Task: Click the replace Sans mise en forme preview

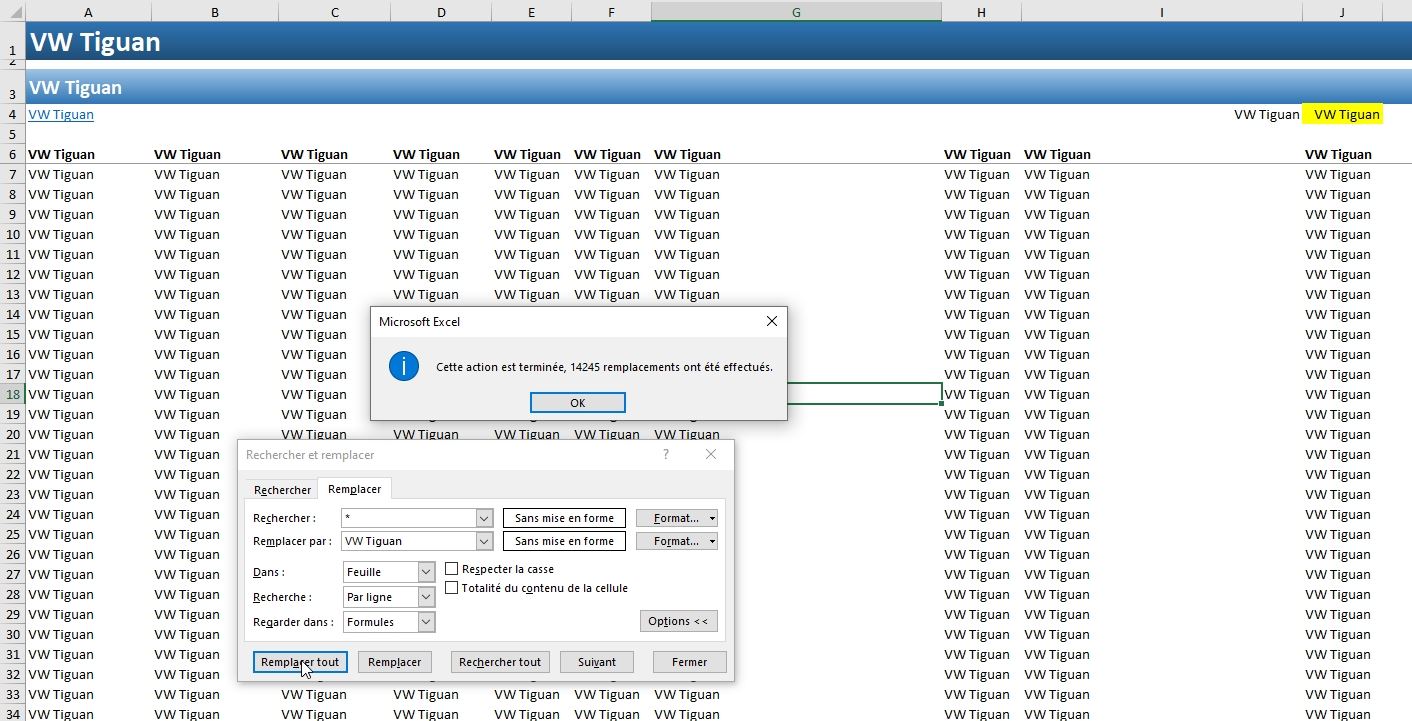Action: (x=564, y=541)
